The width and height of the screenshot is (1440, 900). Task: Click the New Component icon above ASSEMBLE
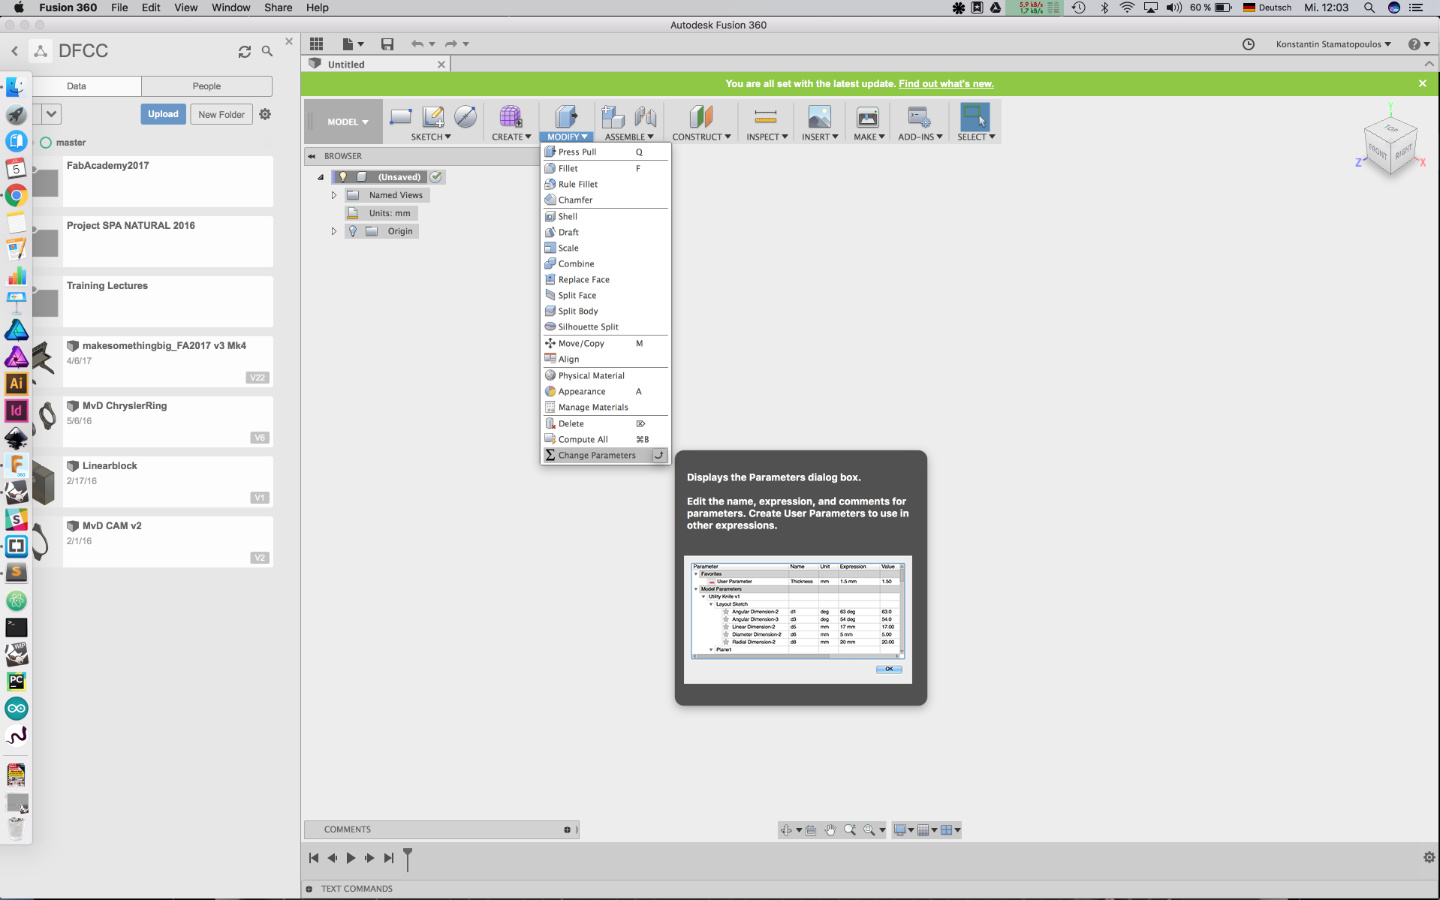[613, 117]
